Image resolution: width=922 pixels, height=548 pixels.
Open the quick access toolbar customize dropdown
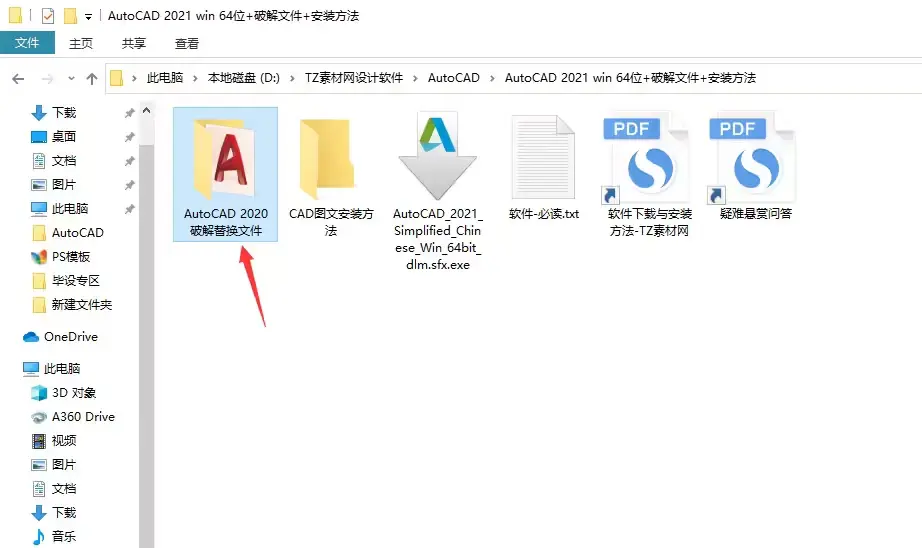coord(88,17)
